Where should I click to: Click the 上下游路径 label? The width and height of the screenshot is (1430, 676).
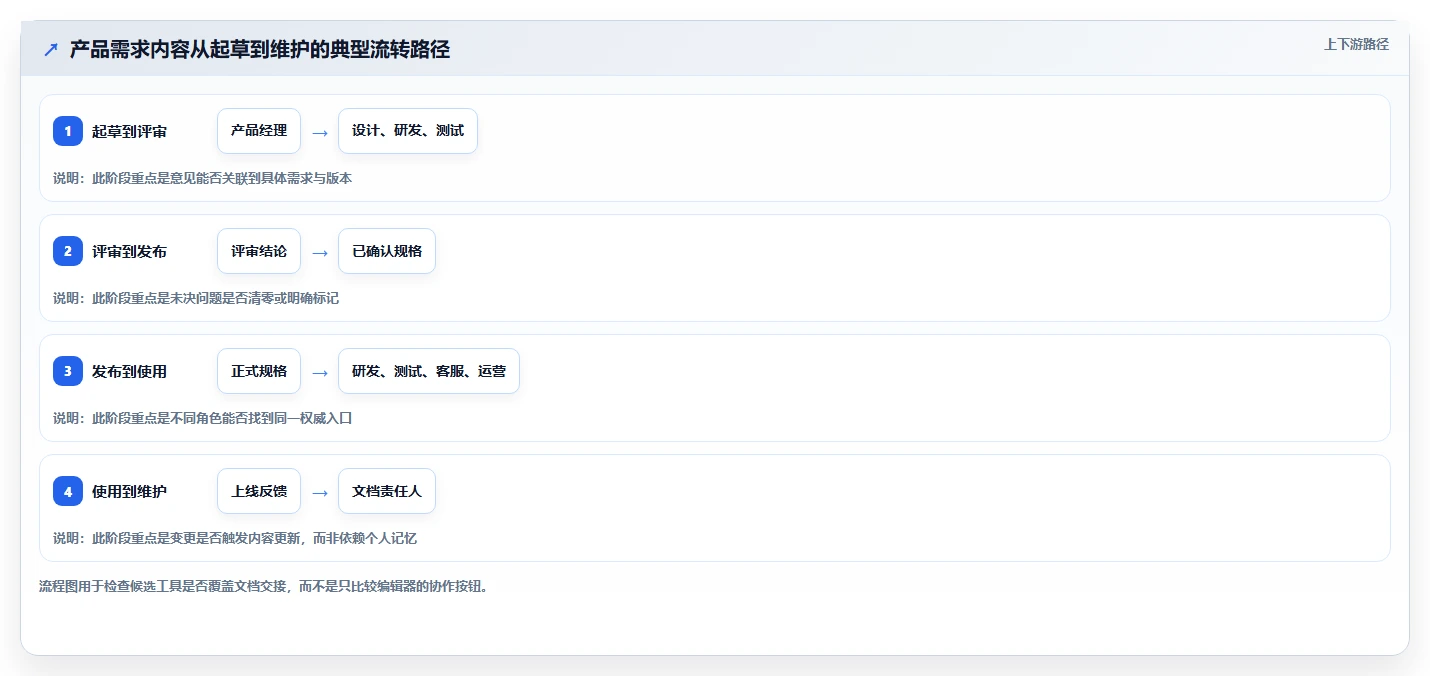click(1356, 44)
